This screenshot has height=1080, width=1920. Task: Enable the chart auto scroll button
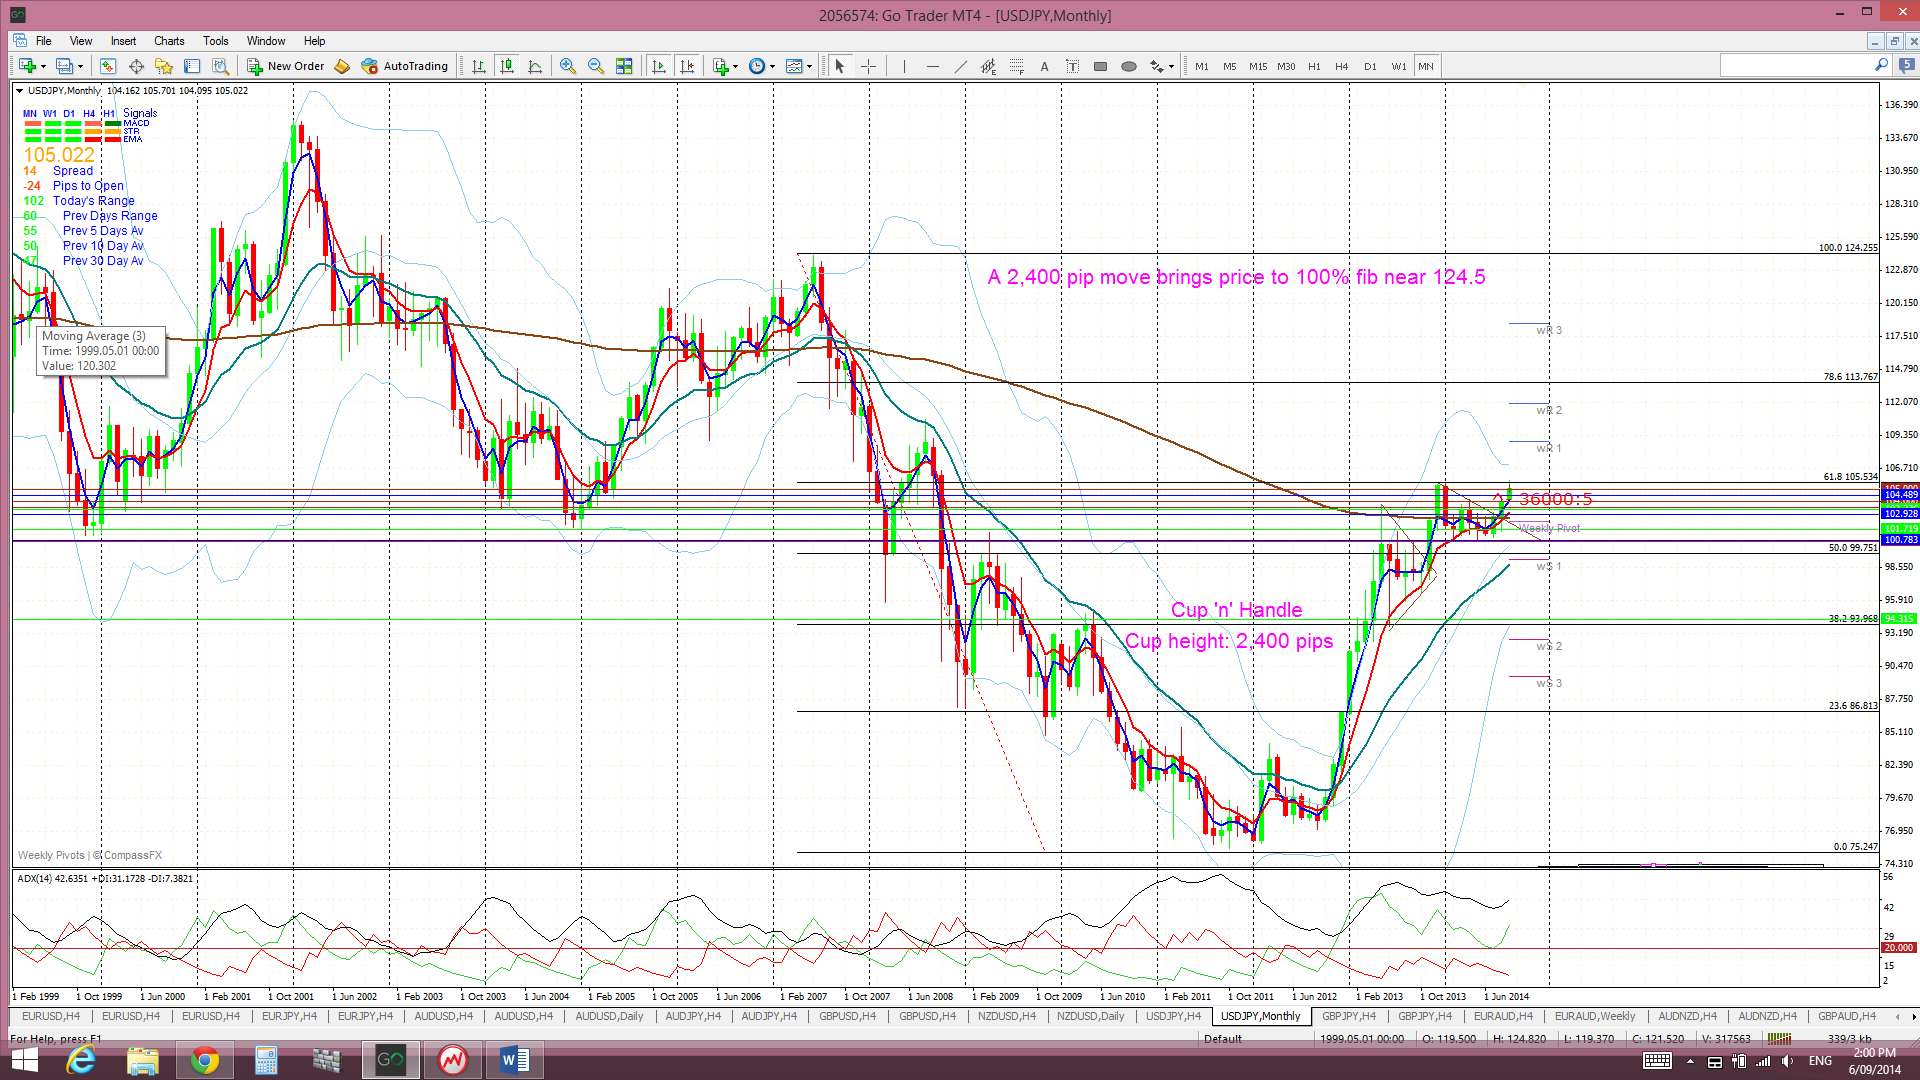point(659,66)
